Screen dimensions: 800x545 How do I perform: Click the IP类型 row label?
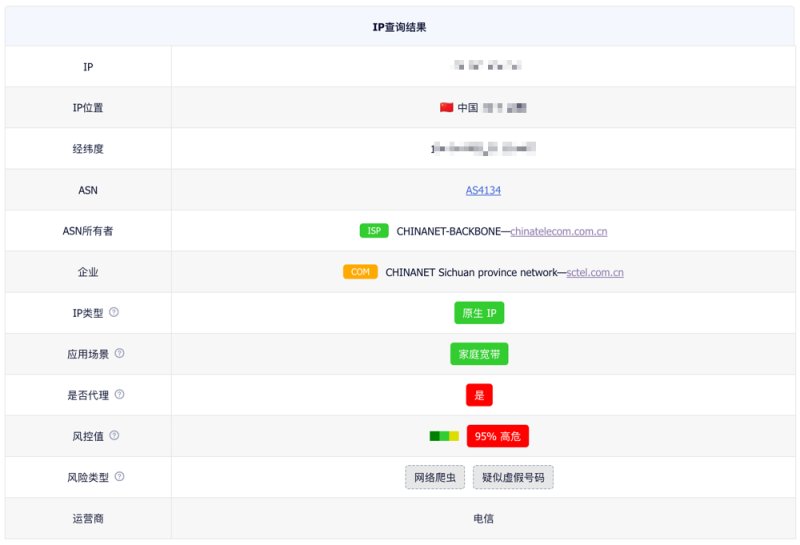tap(88, 313)
